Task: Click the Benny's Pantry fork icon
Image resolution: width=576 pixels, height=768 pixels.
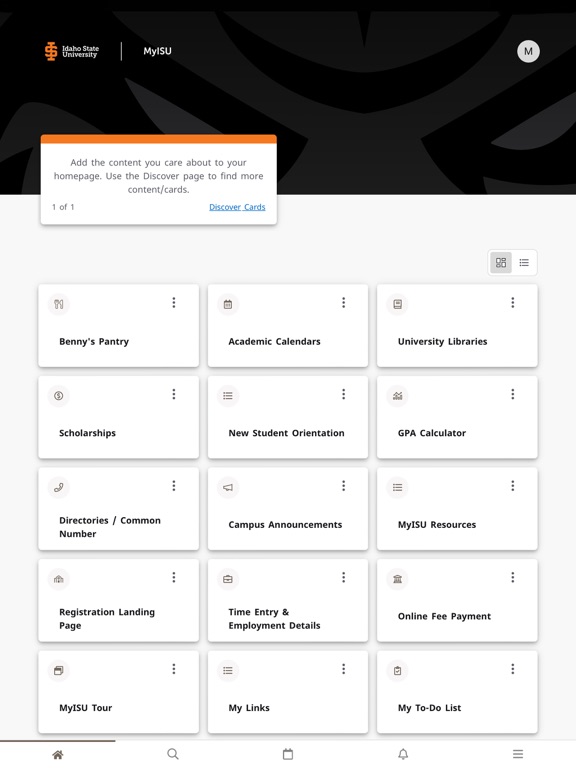Action: [x=59, y=304]
